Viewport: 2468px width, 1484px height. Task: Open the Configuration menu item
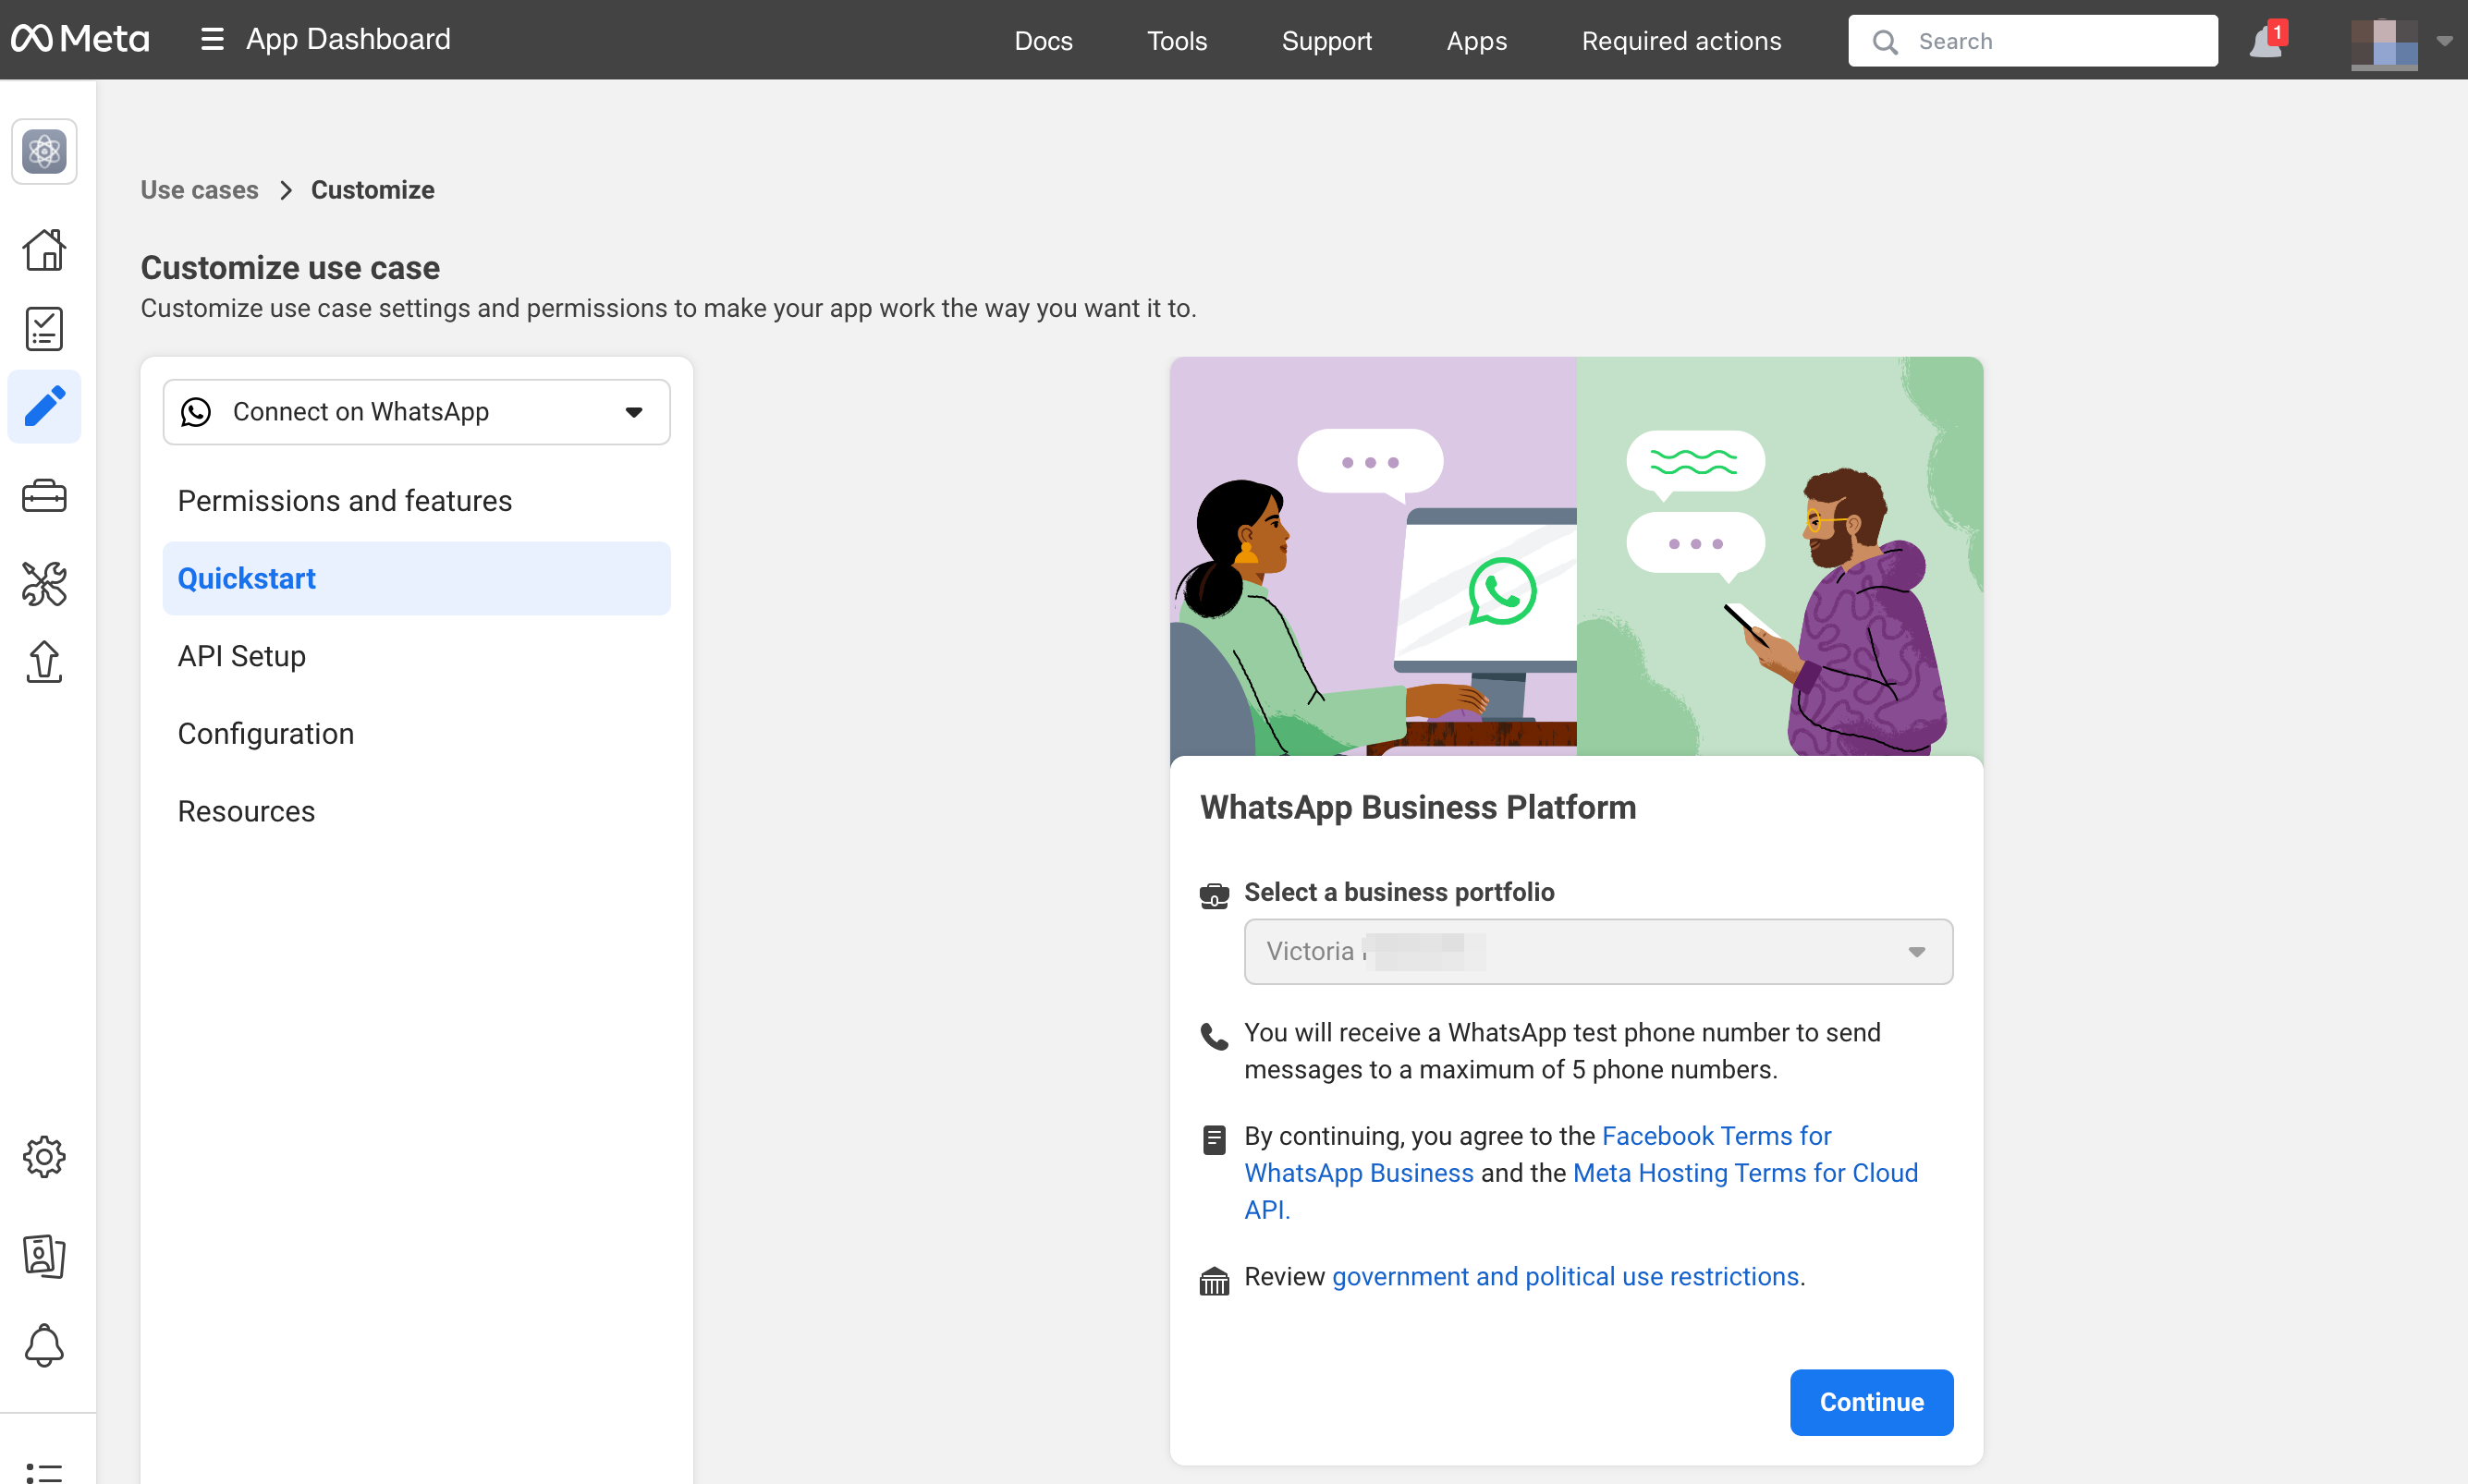click(x=266, y=734)
